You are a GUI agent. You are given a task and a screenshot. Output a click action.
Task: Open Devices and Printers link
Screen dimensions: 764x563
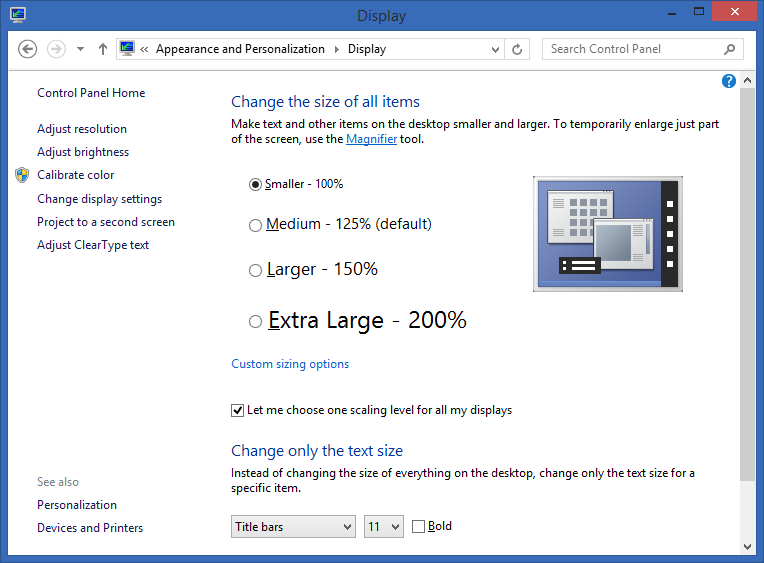click(x=90, y=527)
